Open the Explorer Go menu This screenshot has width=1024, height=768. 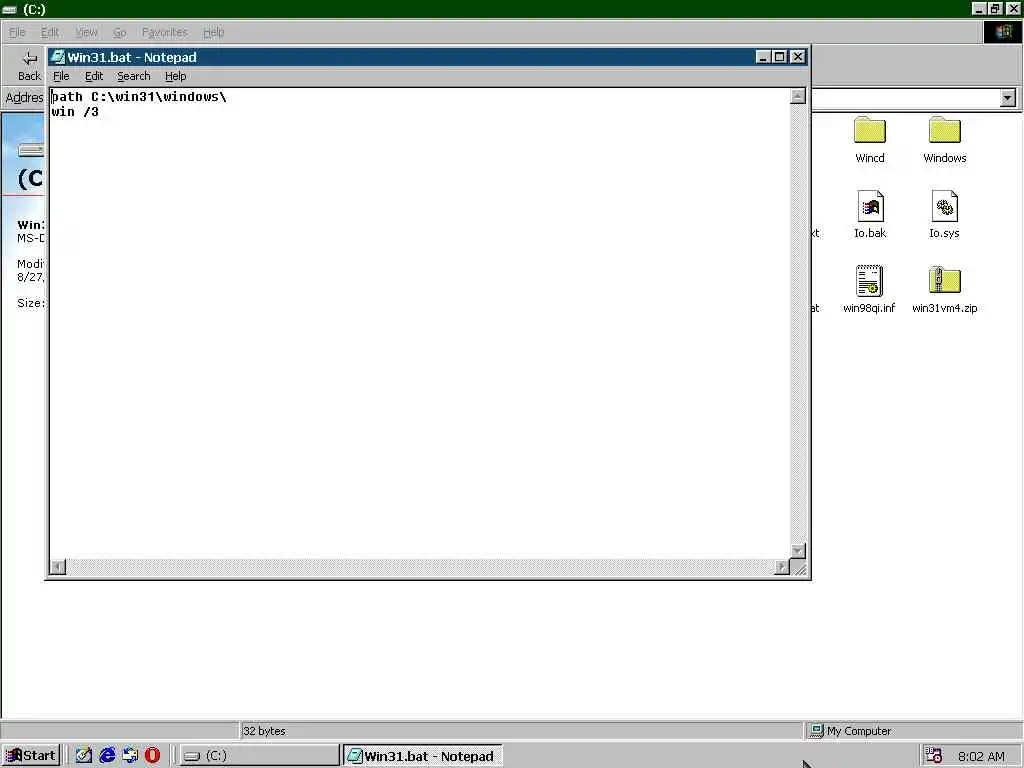click(120, 32)
